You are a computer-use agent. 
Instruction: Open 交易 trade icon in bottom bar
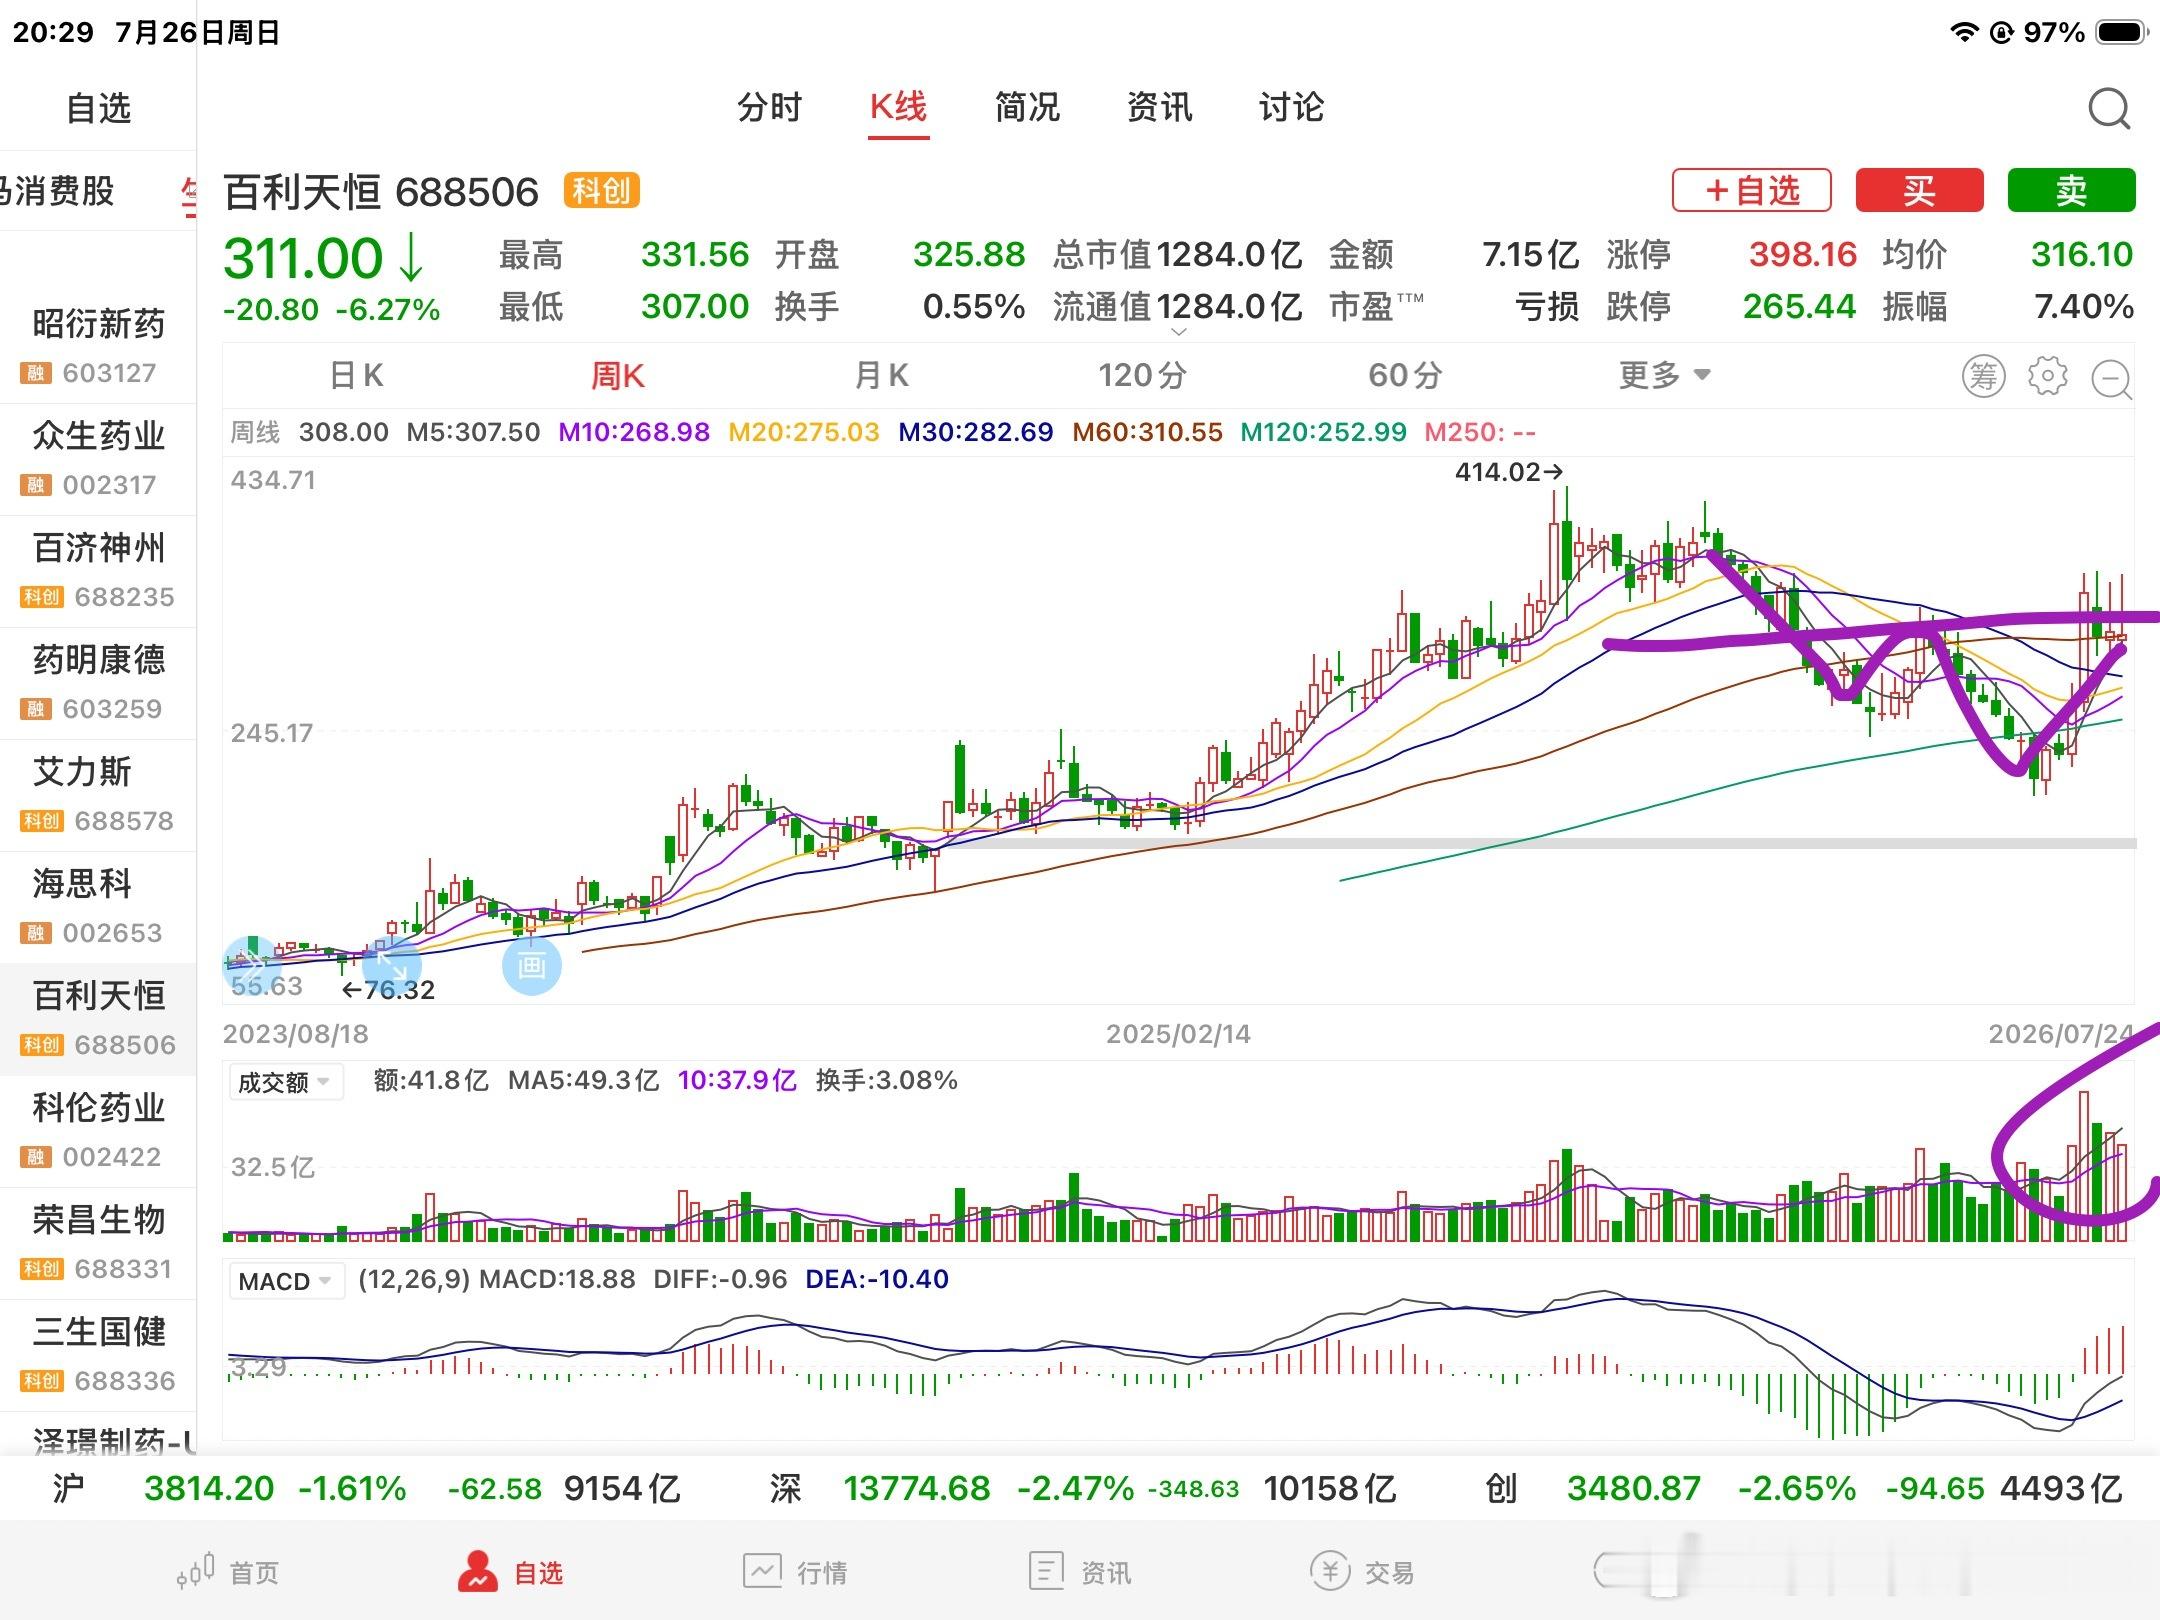1330,1571
